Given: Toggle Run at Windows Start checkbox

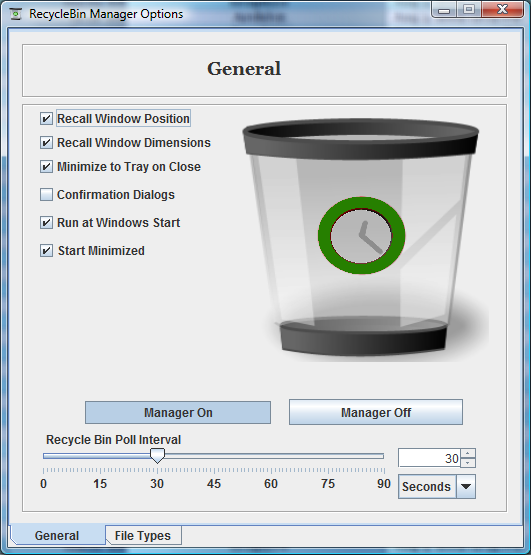Looking at the screenshot, I should (46, 223).
